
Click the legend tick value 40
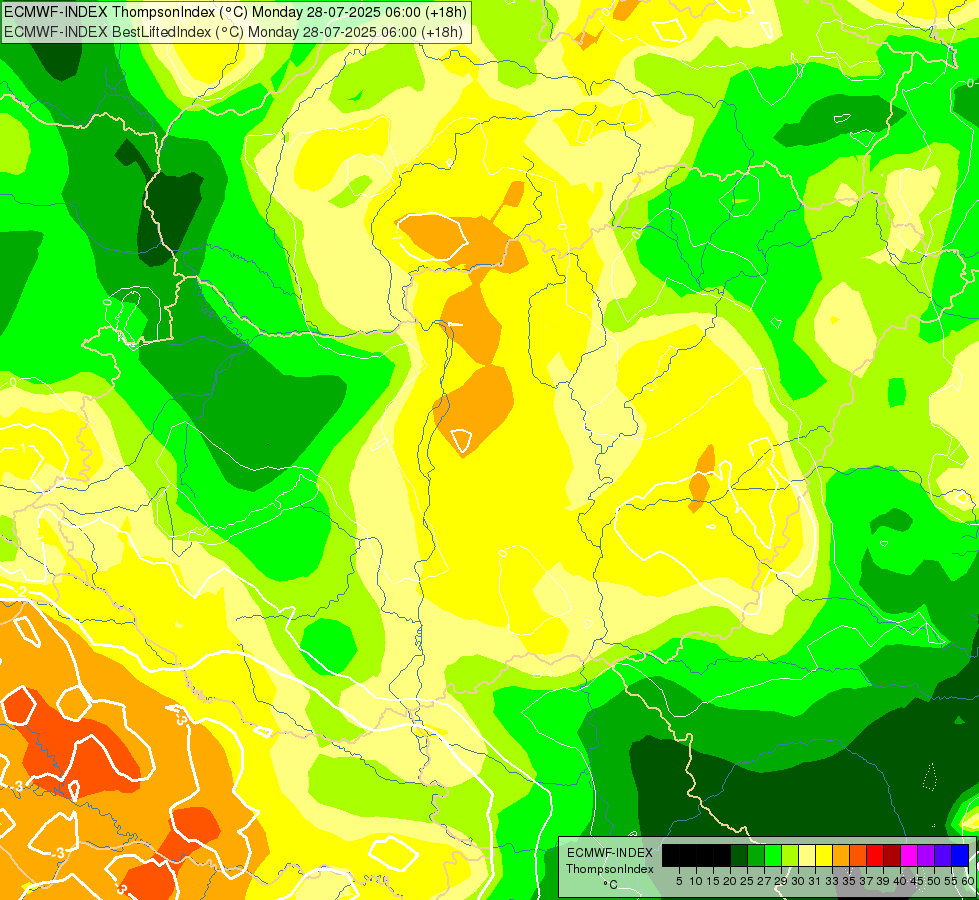(x=900, y=881)
